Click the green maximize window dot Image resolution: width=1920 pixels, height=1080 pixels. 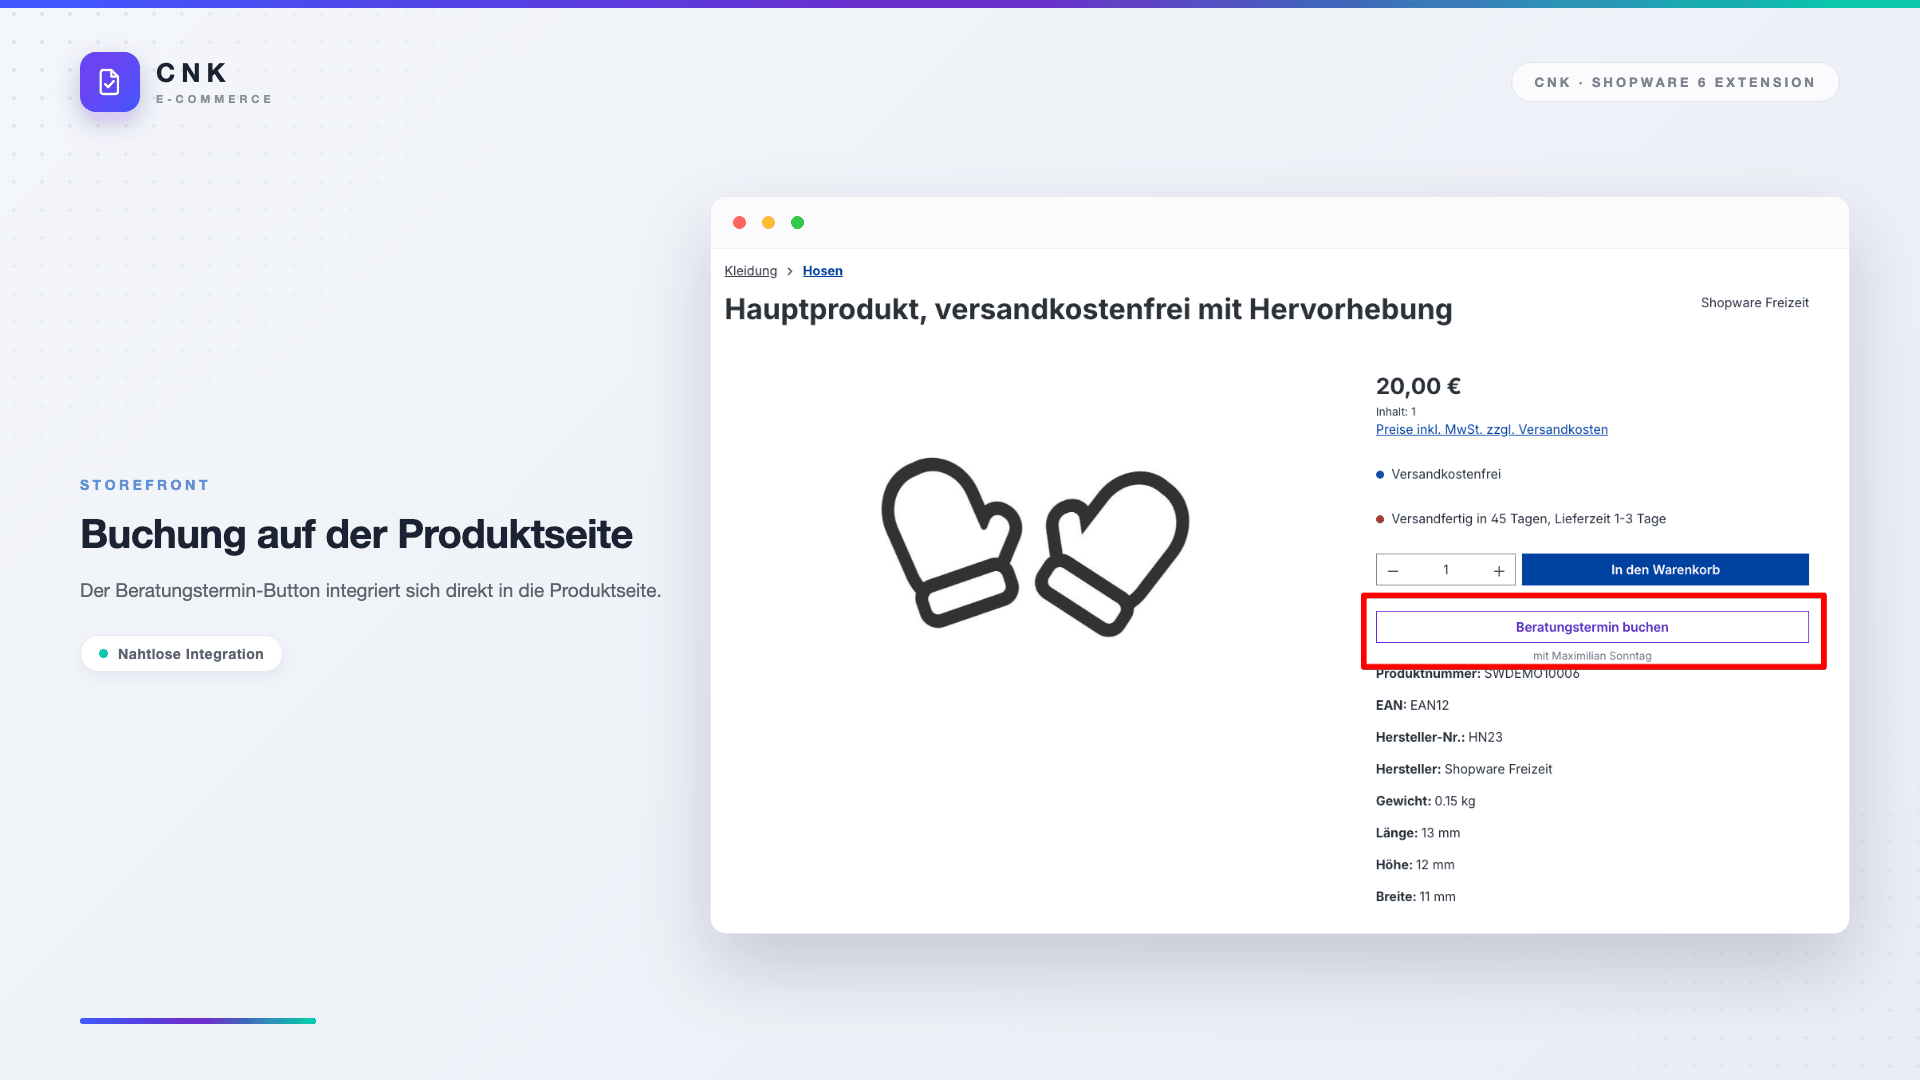pyautogui.click(x=798, y=223)
